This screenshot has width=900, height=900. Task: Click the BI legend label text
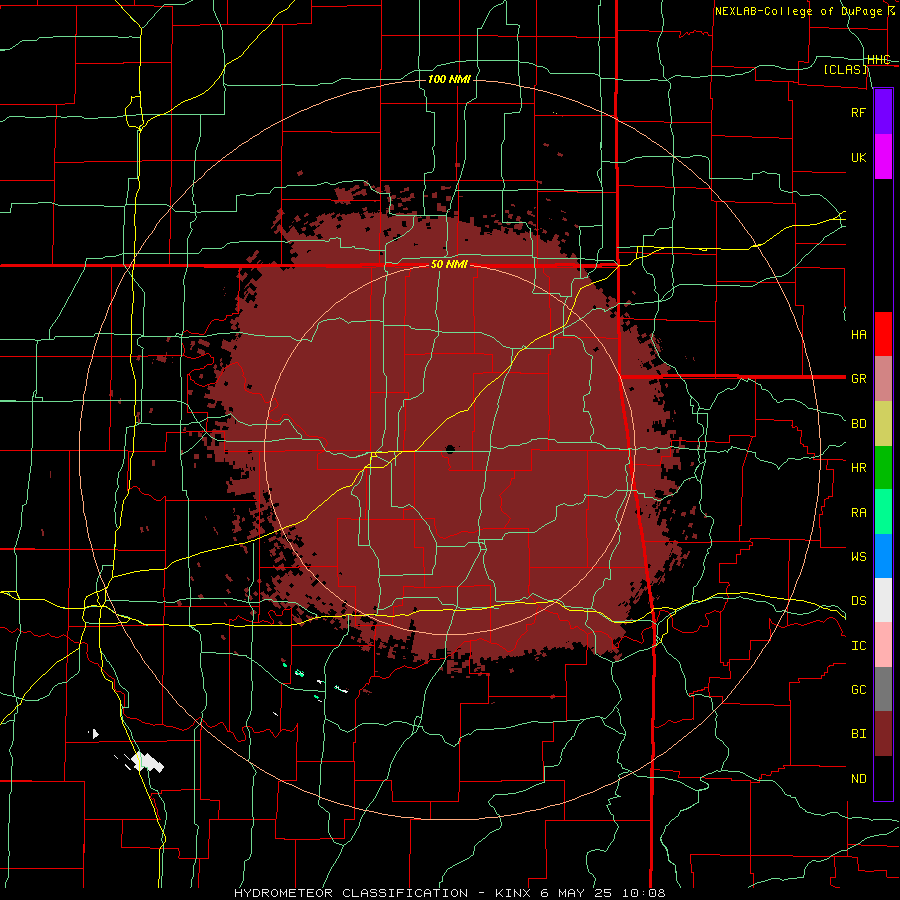(858, 734)
